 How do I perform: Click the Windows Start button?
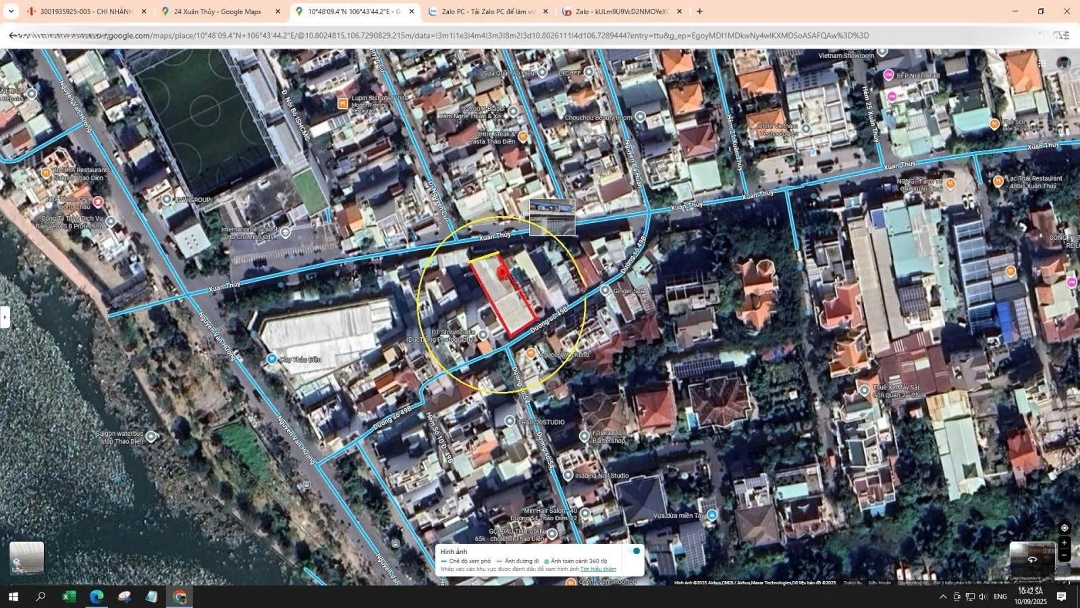click(x=14, y=597)
